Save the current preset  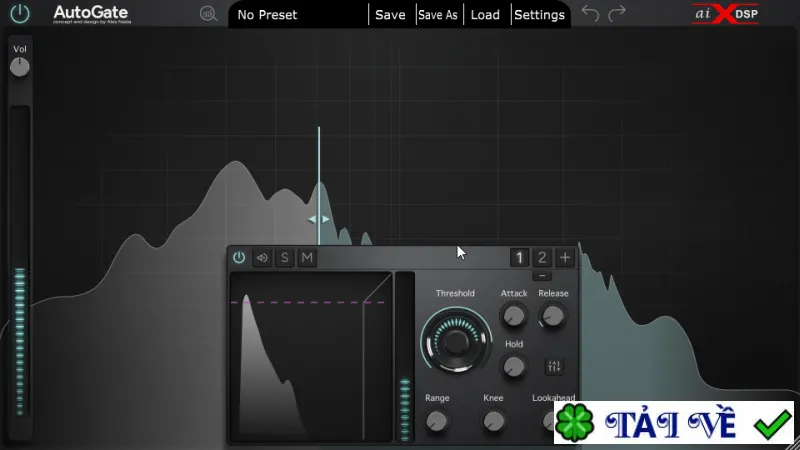pyautogui.click(x=390, y=15)
